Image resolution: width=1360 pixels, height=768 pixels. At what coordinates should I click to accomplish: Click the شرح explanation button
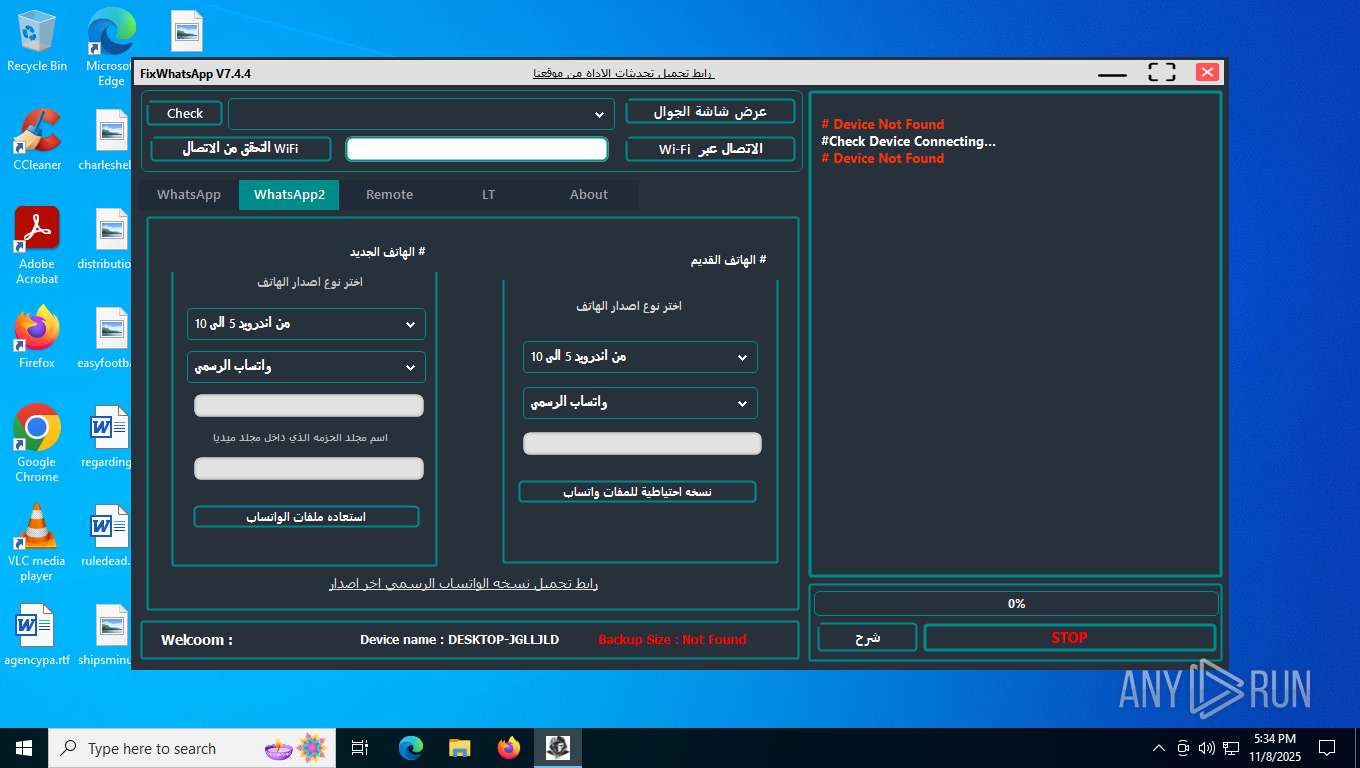click(867, 638)
